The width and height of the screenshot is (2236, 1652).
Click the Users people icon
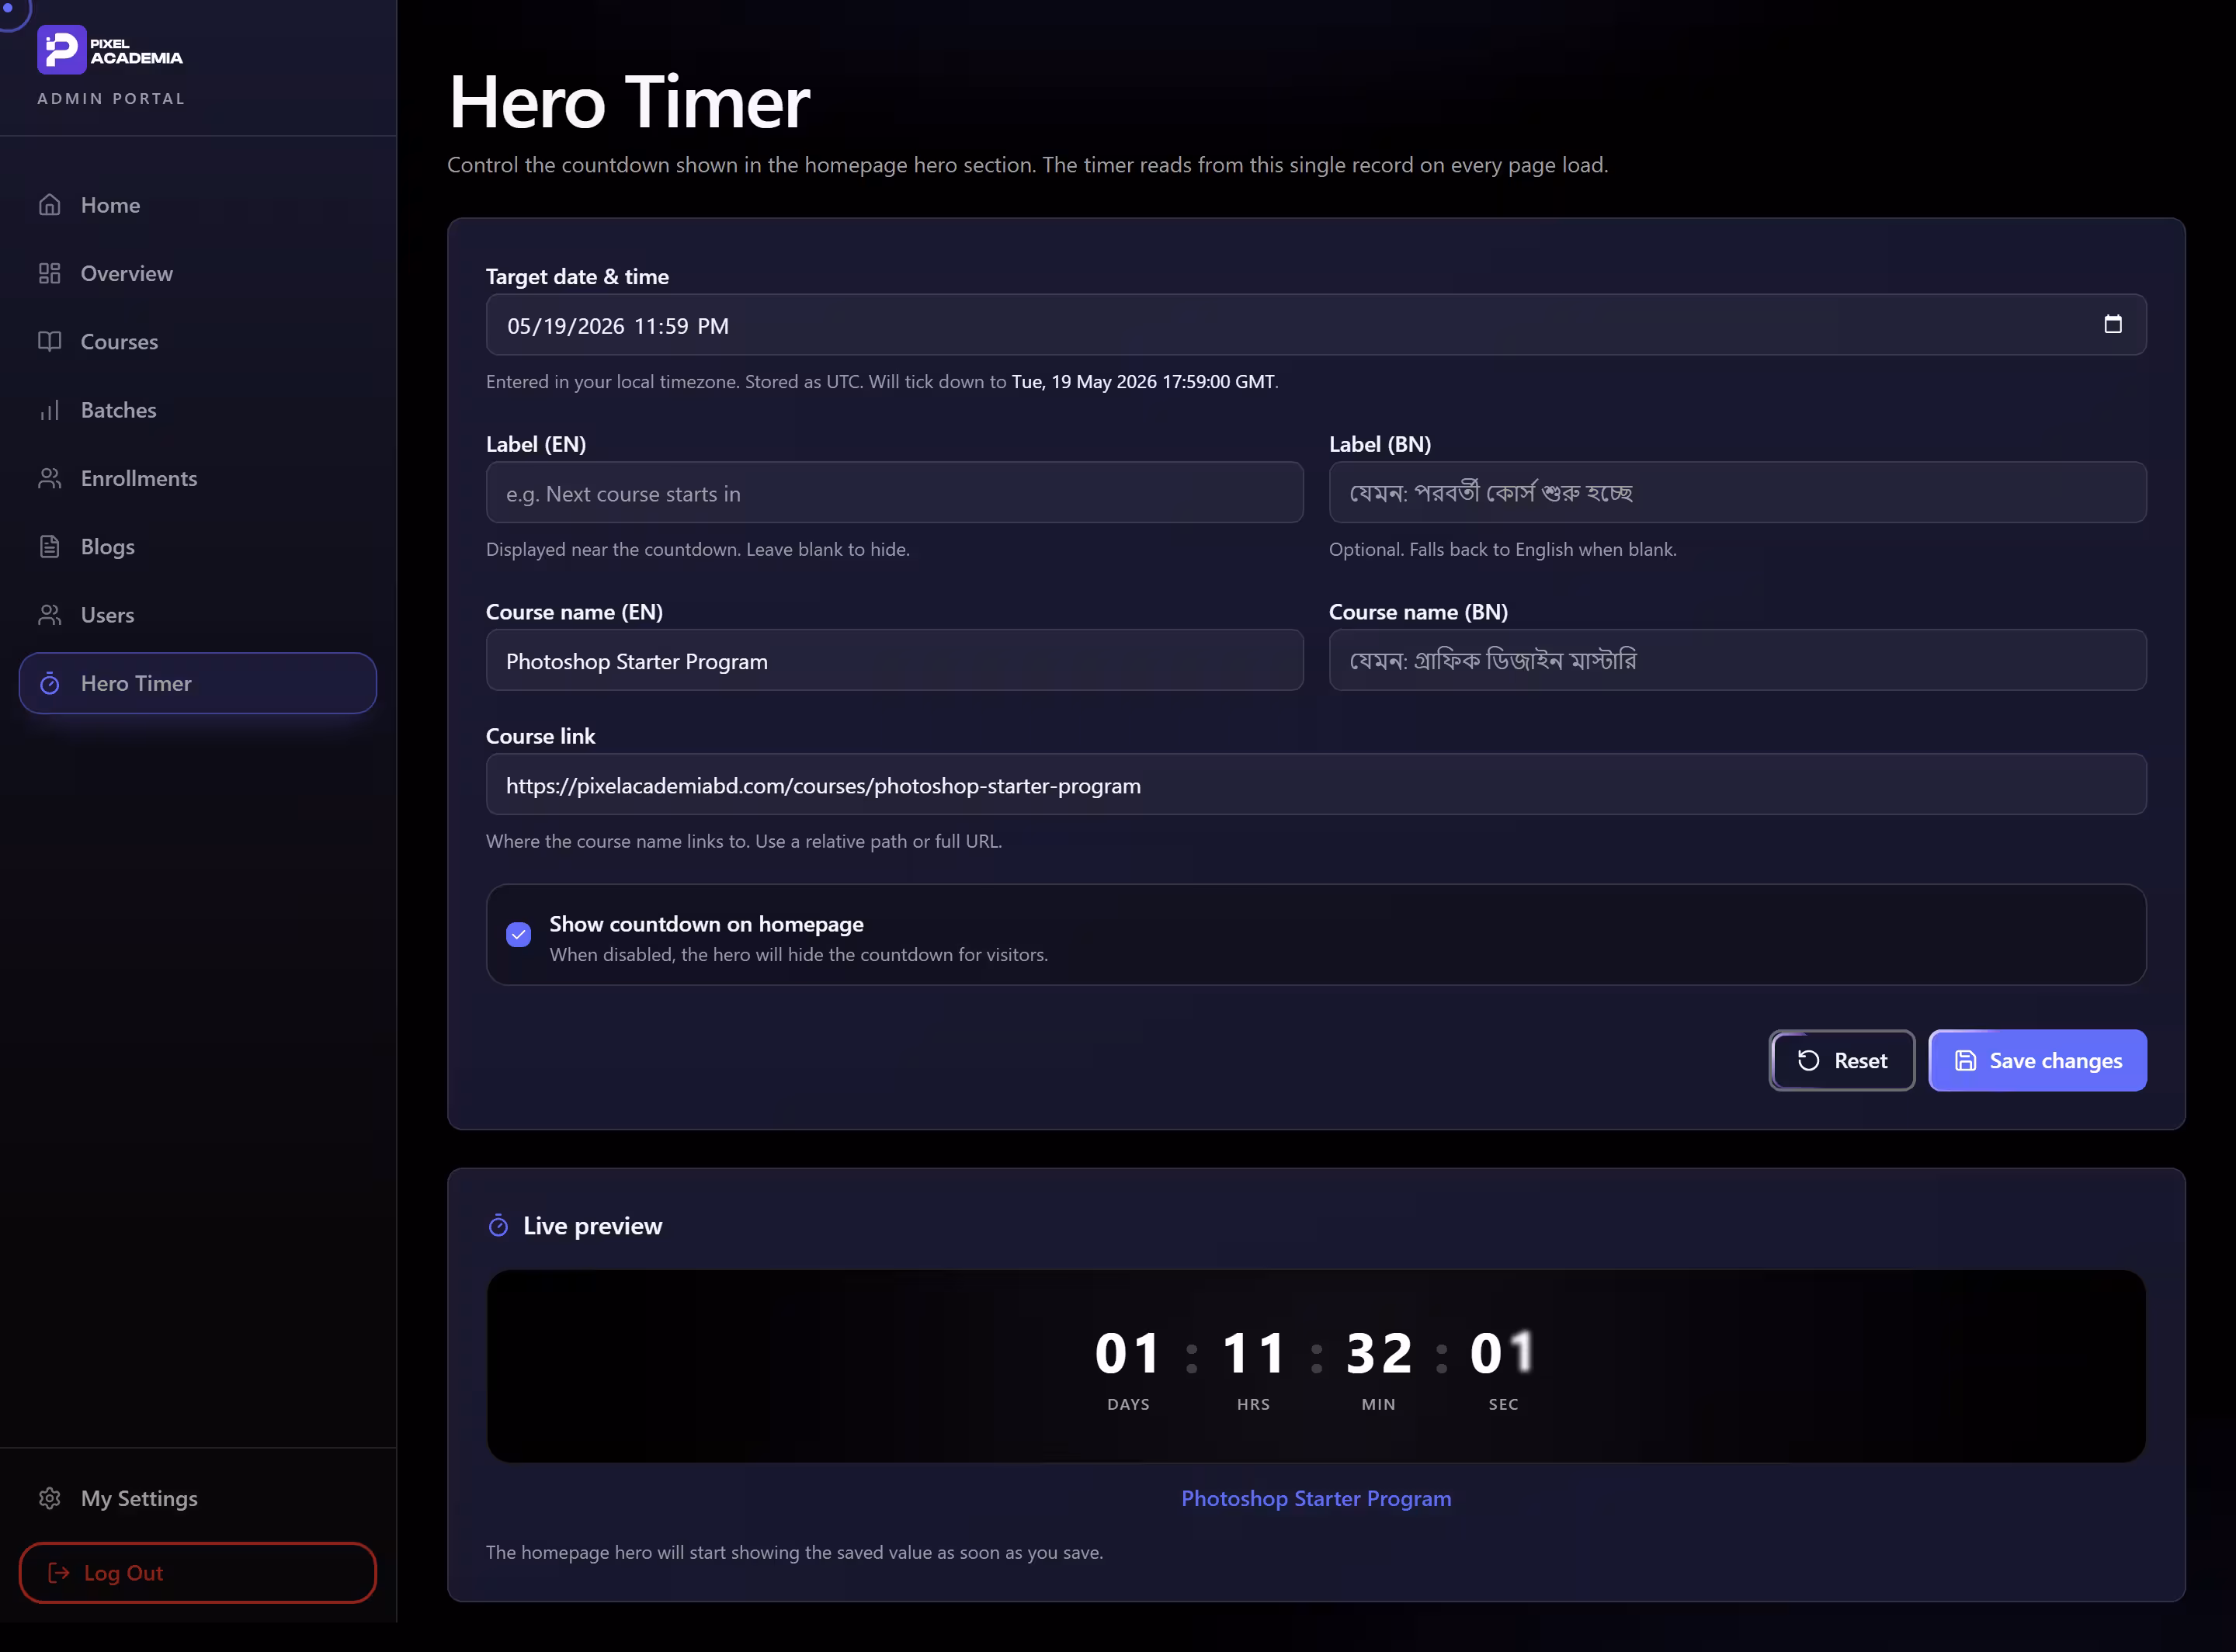coord(50,614)
